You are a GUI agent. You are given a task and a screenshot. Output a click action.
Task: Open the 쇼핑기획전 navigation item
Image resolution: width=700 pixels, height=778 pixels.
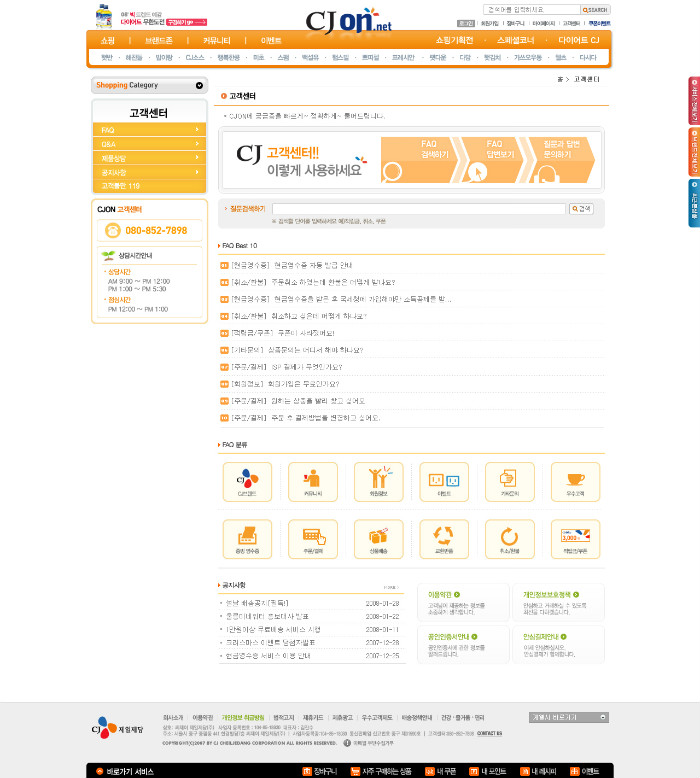pos(454,40)
